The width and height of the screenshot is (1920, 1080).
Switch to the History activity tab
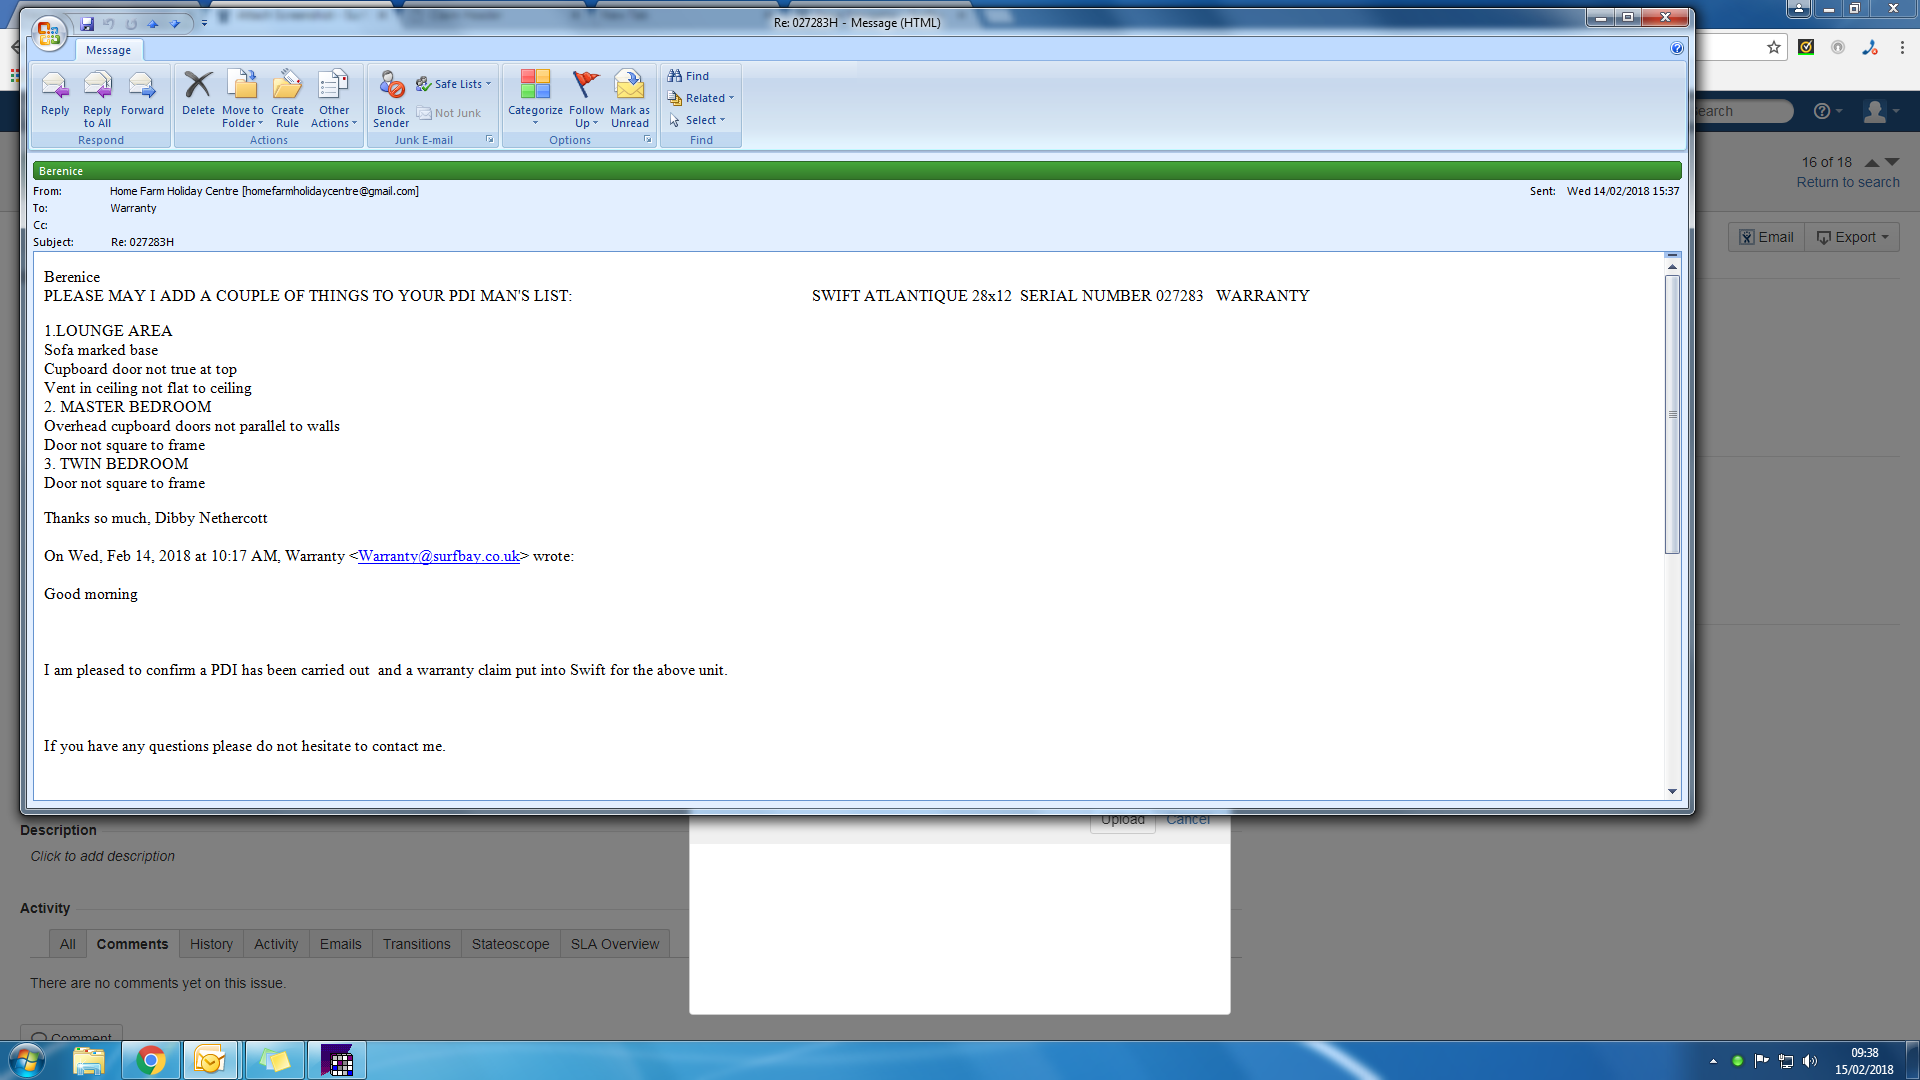(211, 944)
